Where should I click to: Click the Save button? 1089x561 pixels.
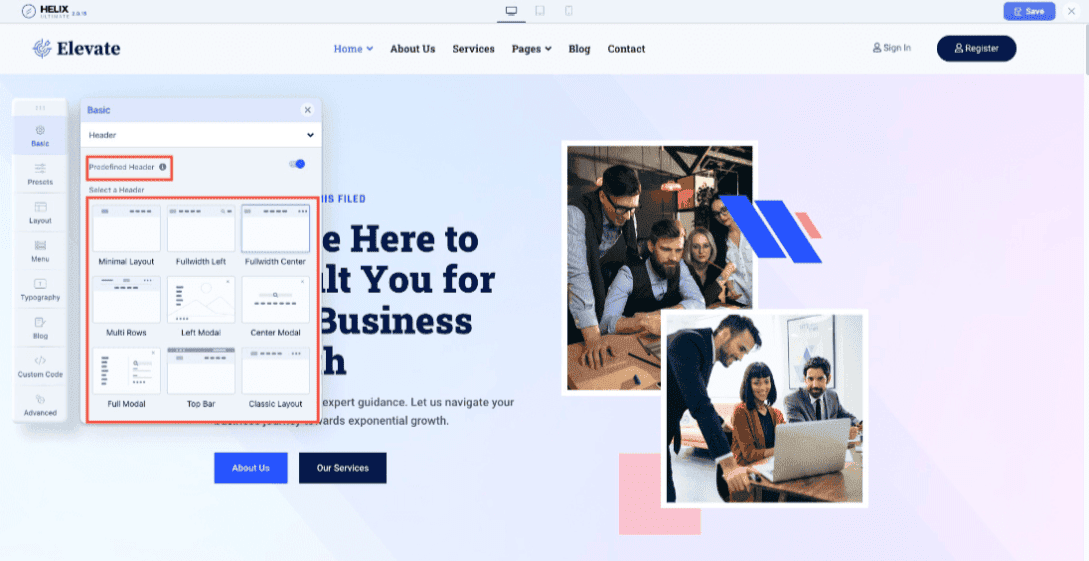tap(1029, 11)
